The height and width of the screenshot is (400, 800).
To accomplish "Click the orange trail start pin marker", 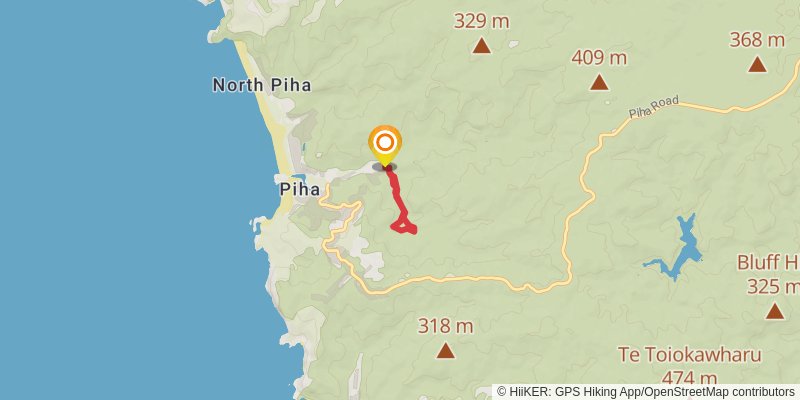I will coord(385,145).
